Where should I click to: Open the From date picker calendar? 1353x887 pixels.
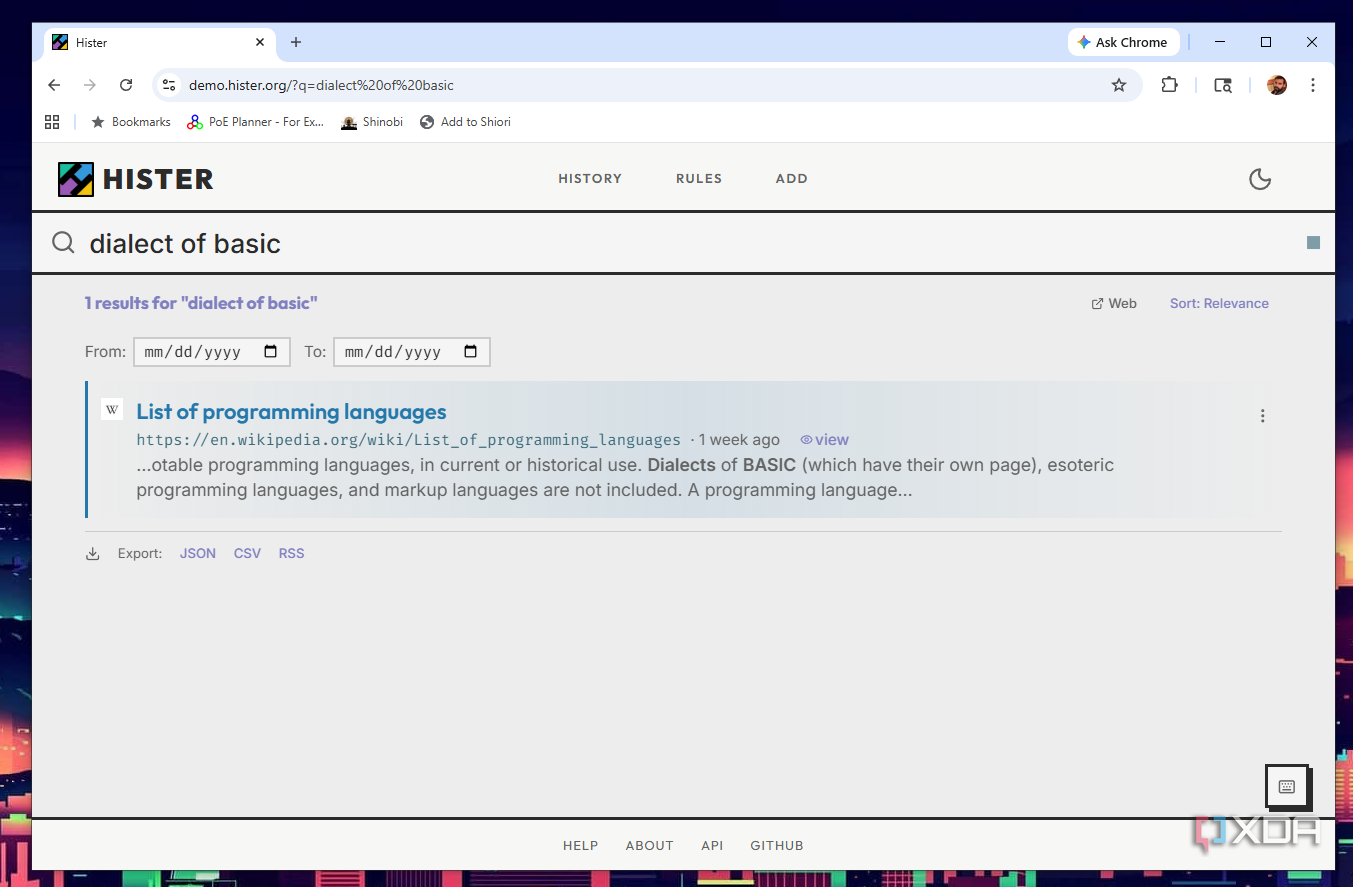pyautogui.click(x=270, y=352)
